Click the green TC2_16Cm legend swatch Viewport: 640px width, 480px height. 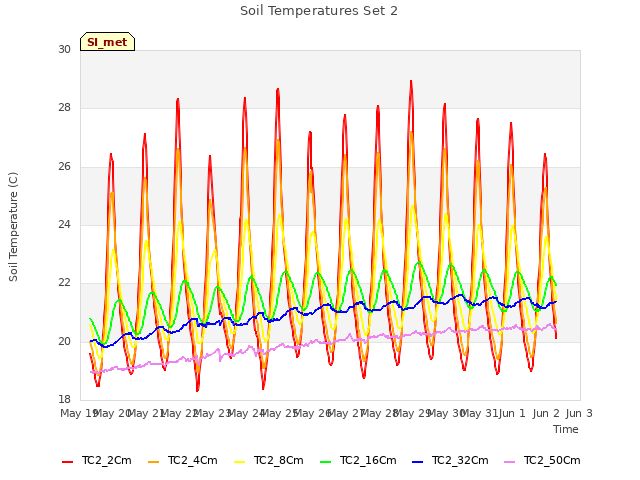click(x=326, y=462)
